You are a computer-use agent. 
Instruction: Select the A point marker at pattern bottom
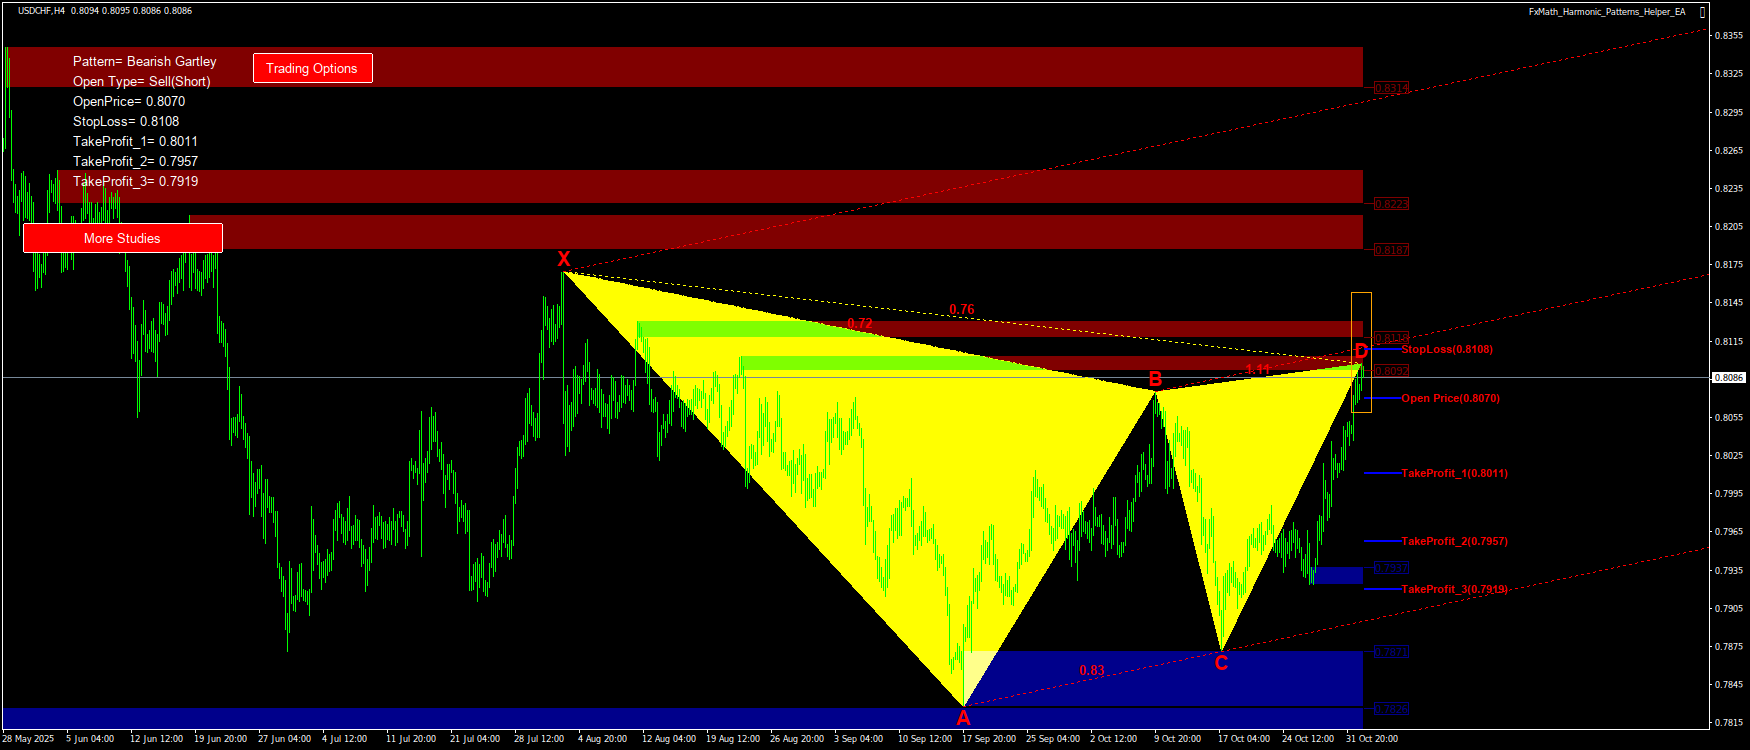click(963, 718)
